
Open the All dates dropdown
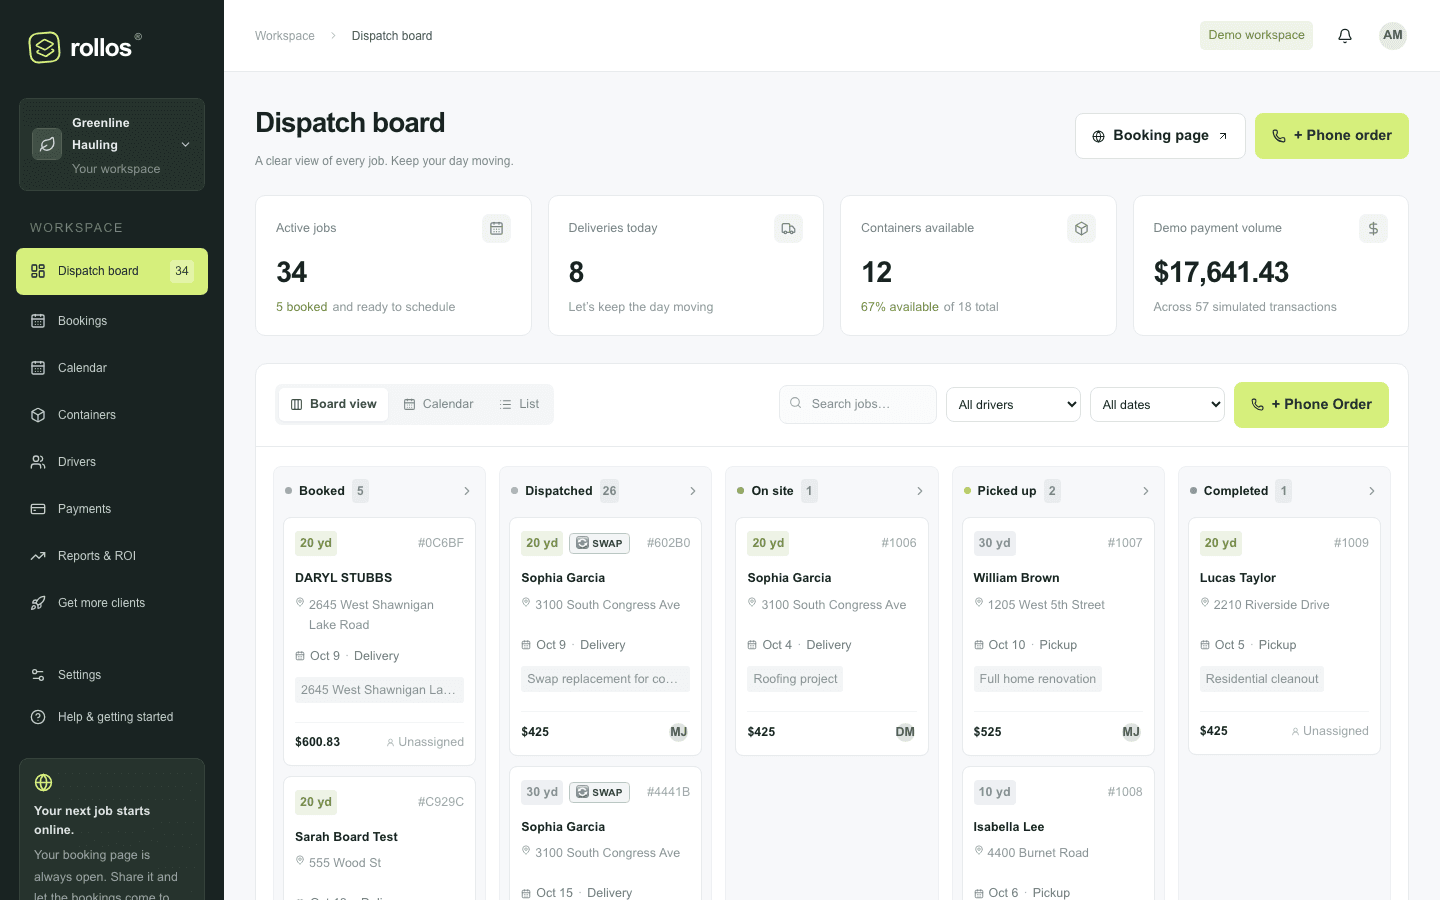(x=1157, y=405)
